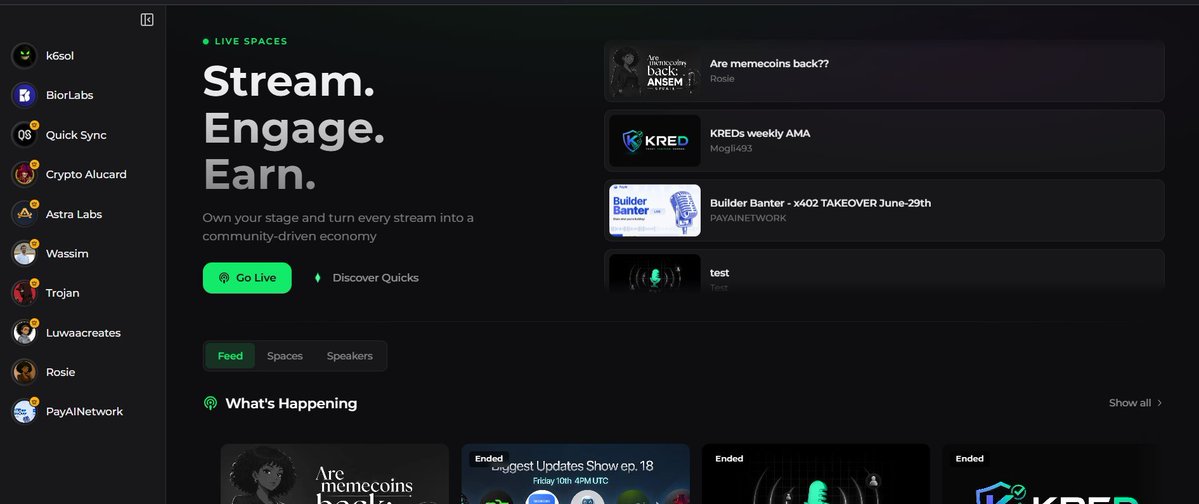Select Astra Labs name in sidebar

click(x=73, y=214)
